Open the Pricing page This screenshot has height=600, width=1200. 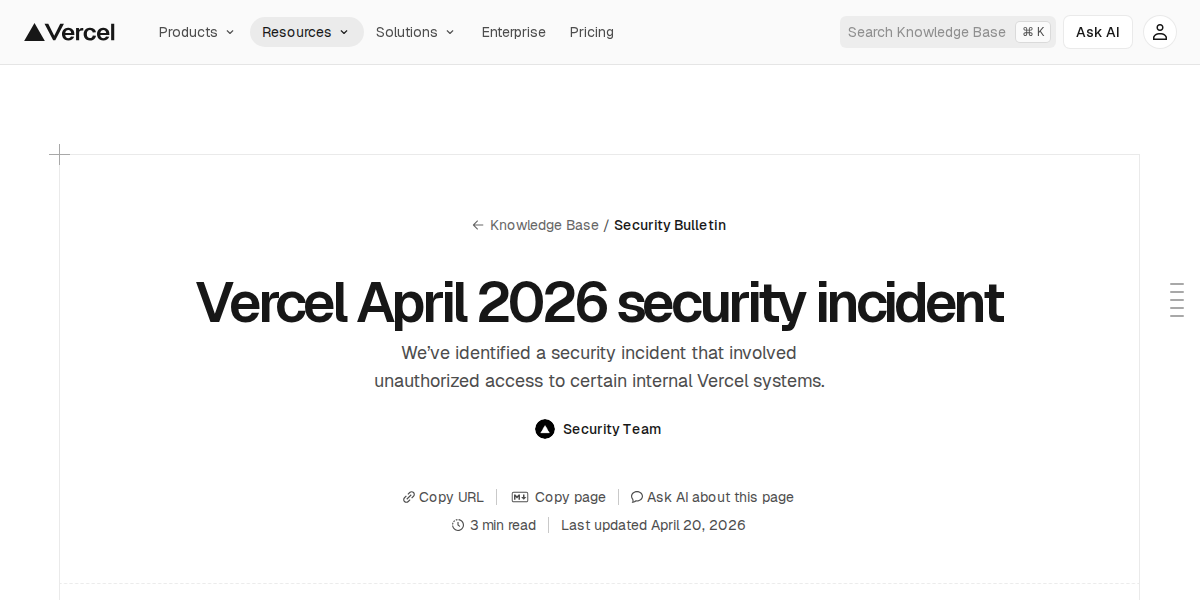pos(591,31)
